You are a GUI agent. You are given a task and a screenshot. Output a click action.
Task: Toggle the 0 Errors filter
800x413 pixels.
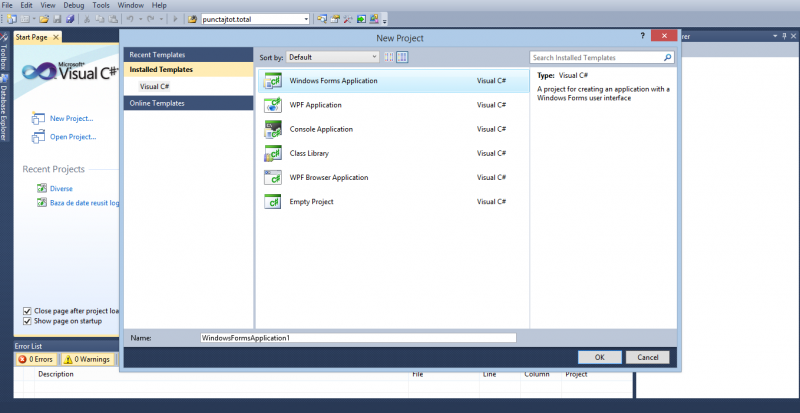[36, 359]
